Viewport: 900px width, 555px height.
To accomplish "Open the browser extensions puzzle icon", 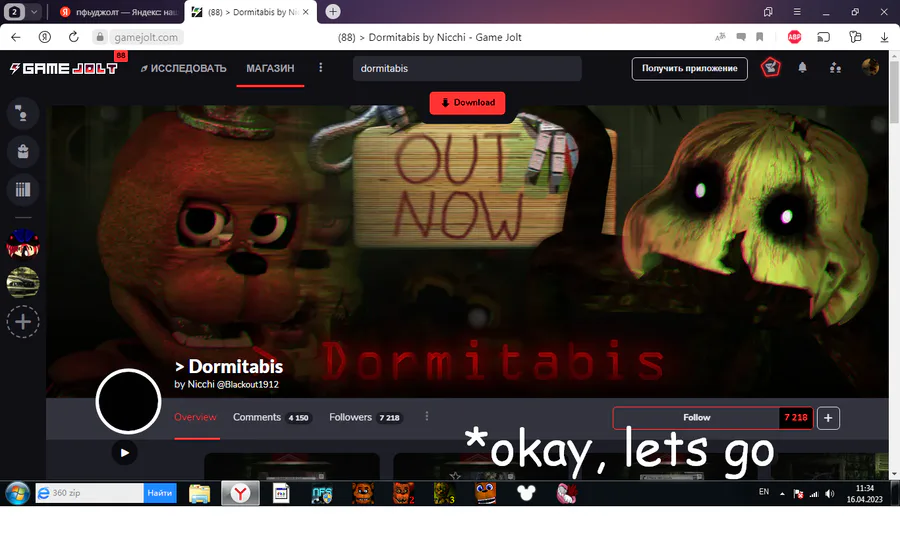I will tap(855, 37).
